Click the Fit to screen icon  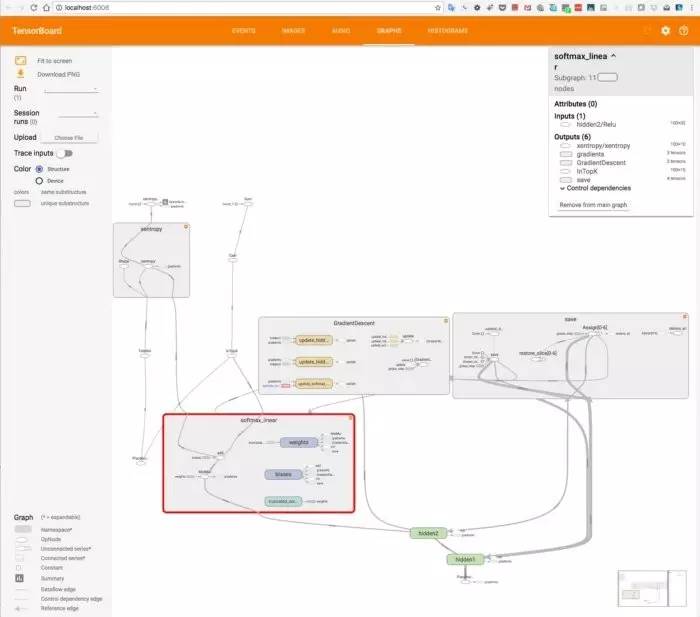coord(21,60)
